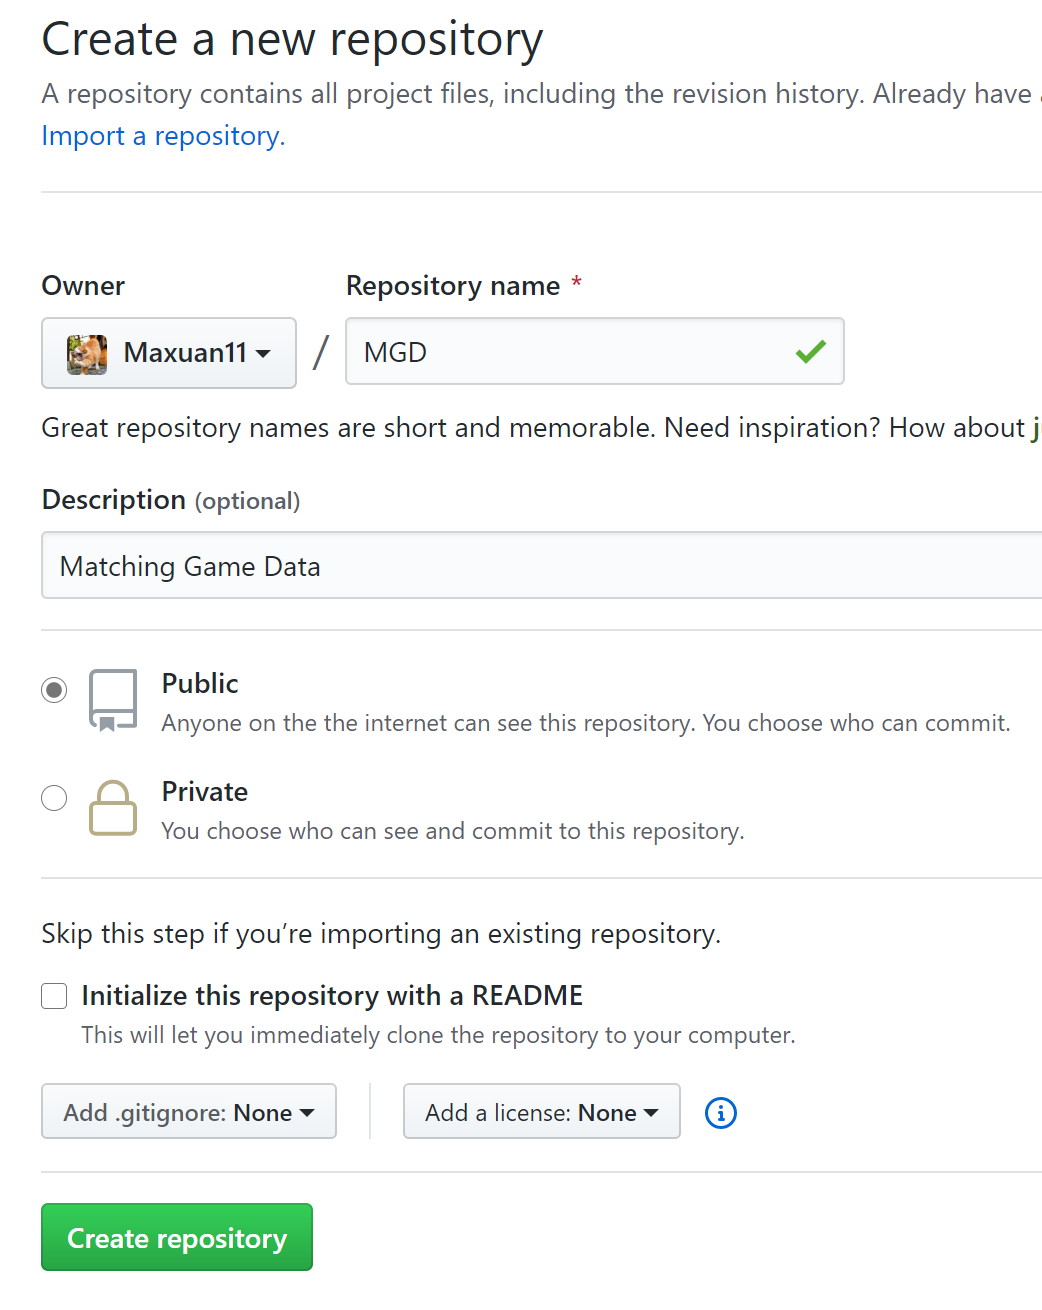1042x1310 pixels.
Task: Enable Initialize this repository with a README
Action: coord(54,996)
